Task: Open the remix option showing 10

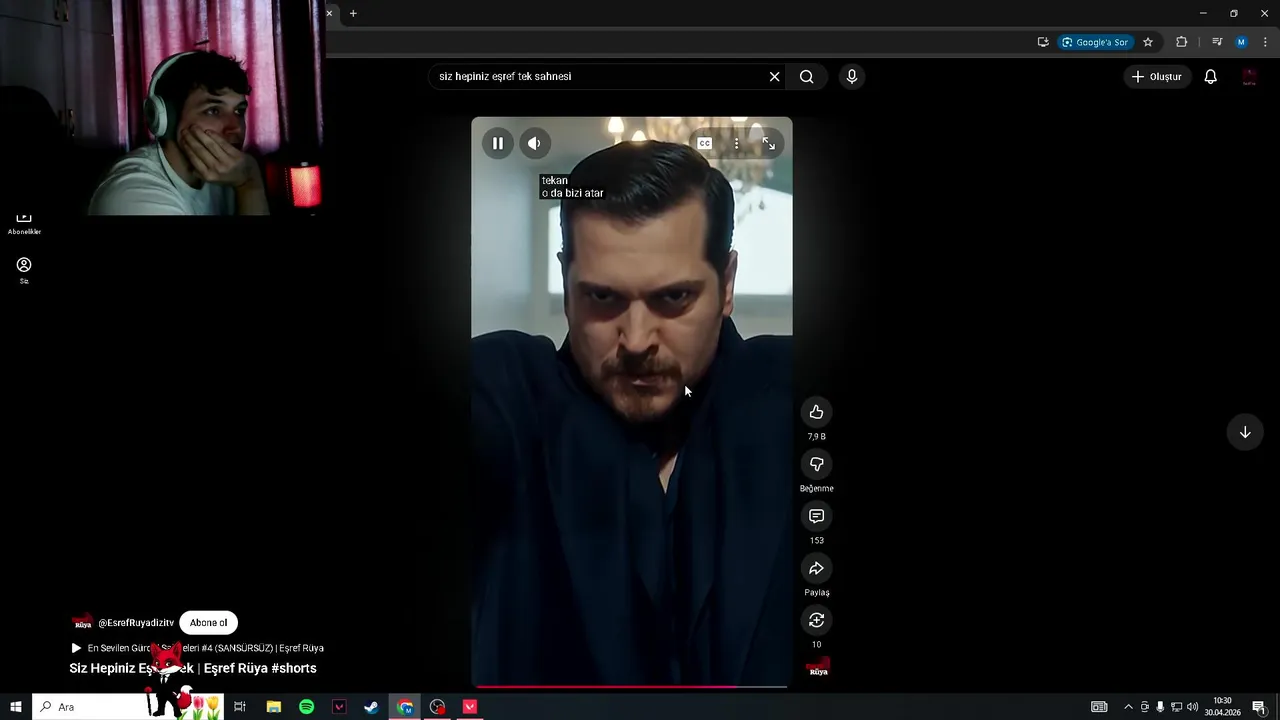Action: click(816, 620)
